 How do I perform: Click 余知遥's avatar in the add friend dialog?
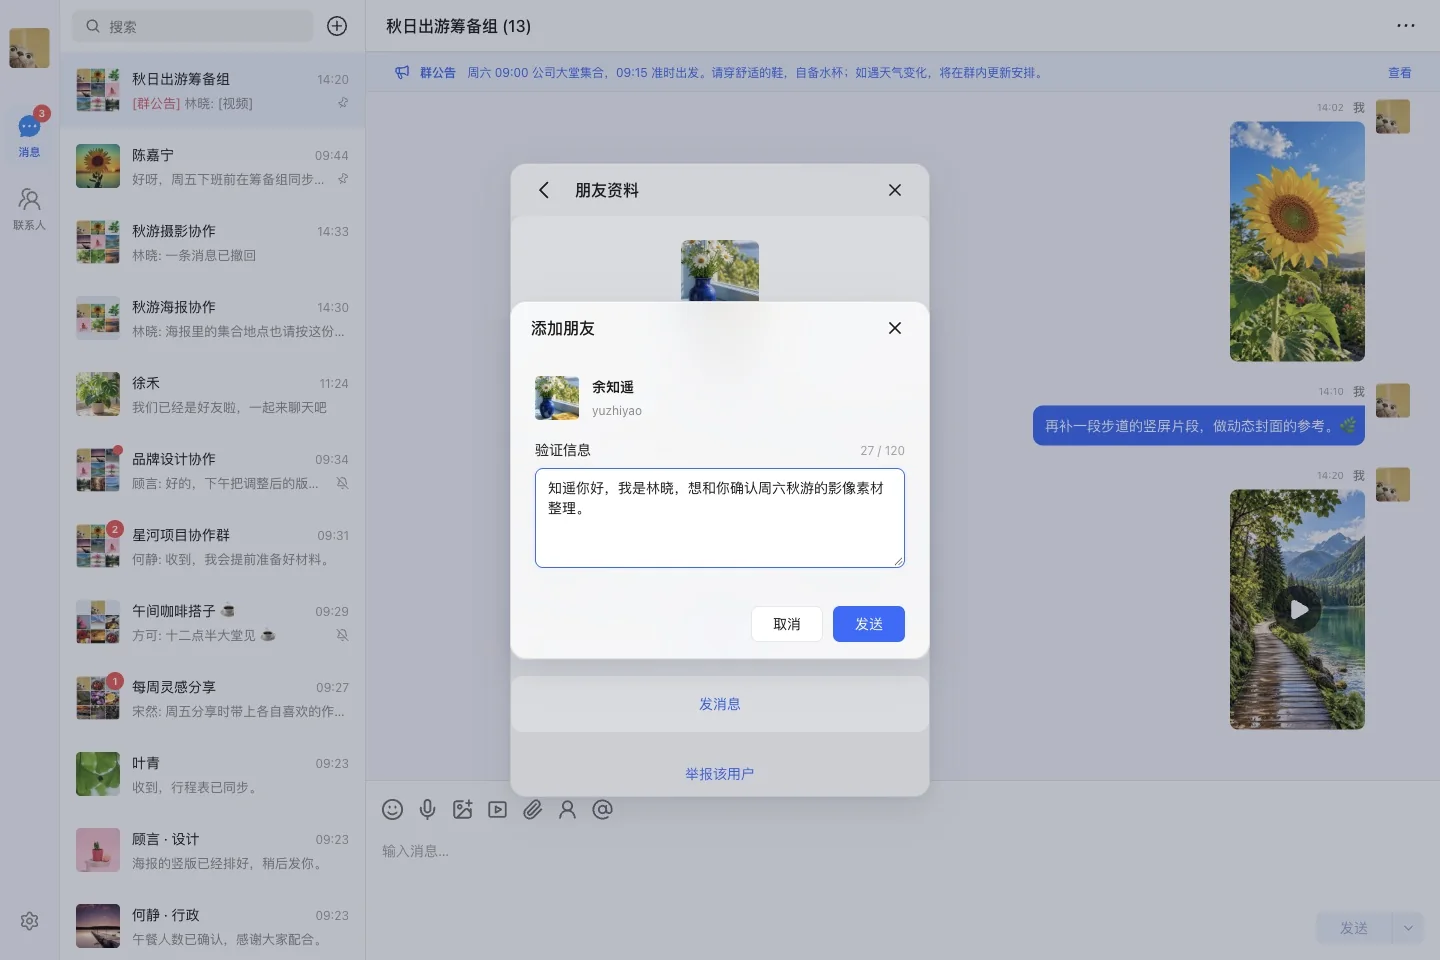[x=557, y=397]
